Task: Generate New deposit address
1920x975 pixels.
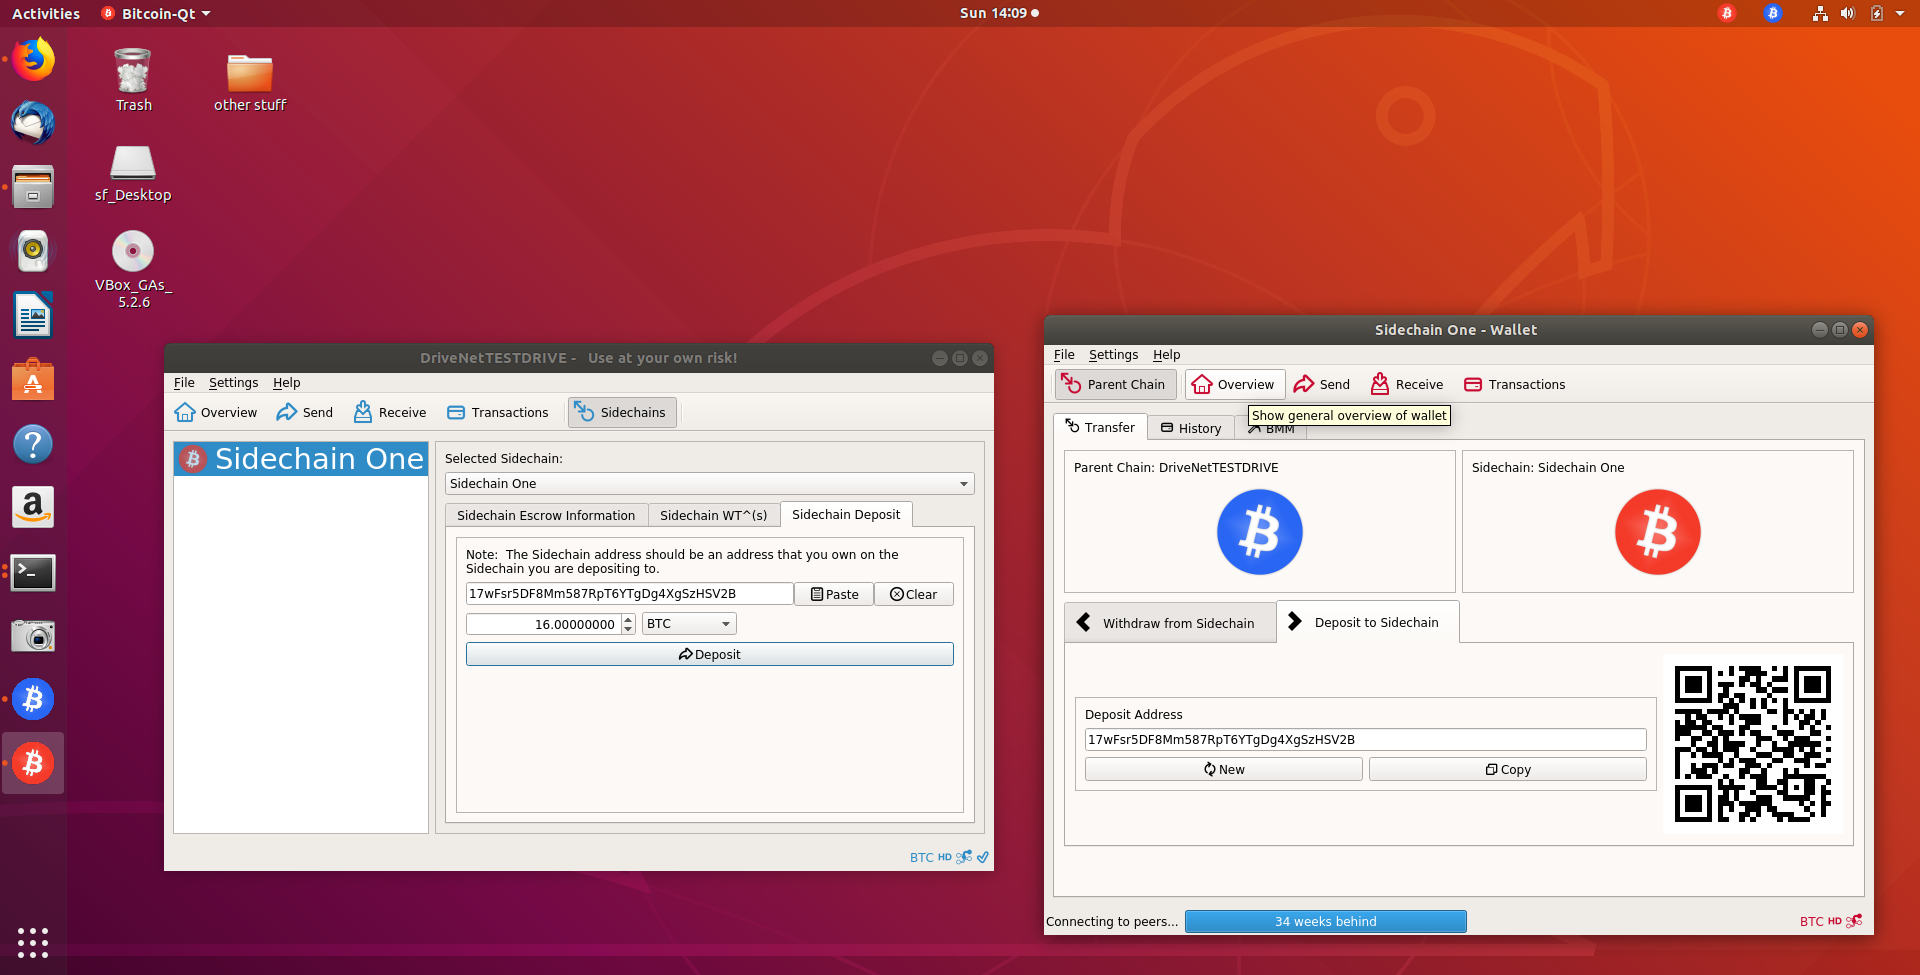Action: click(x=1224, y=769)
